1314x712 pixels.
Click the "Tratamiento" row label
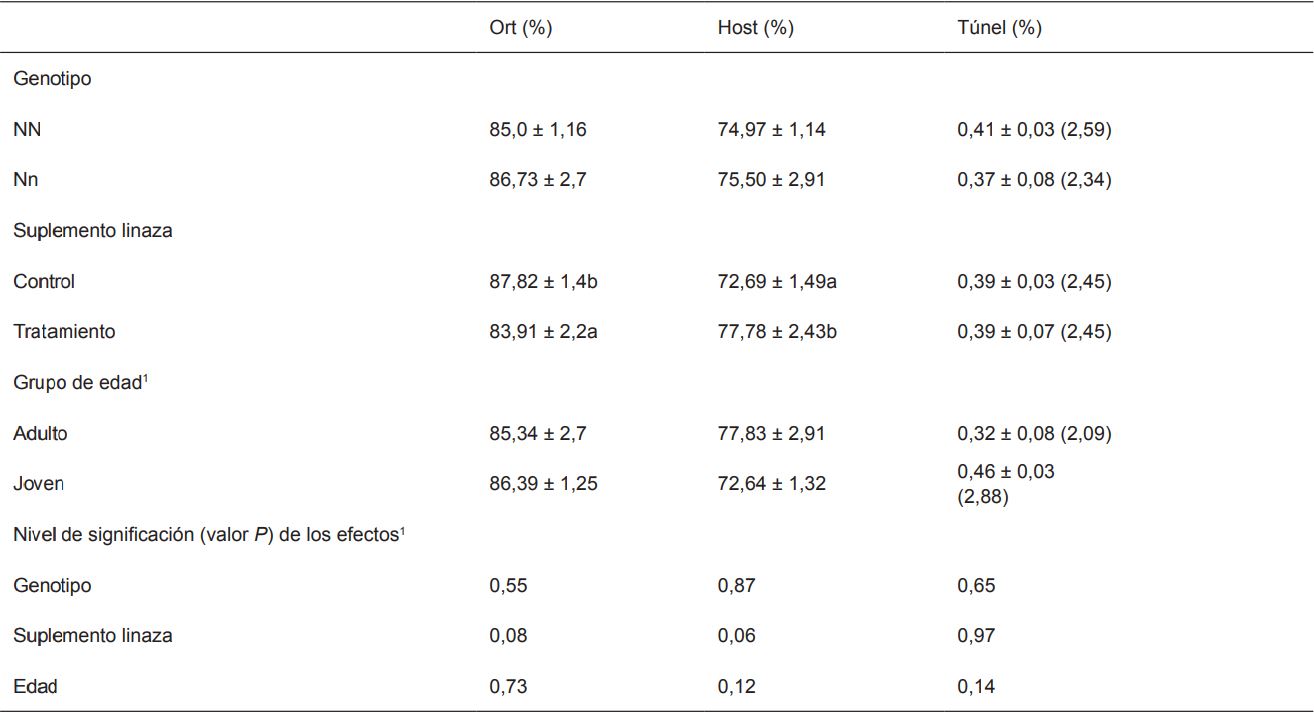point(64,332)
